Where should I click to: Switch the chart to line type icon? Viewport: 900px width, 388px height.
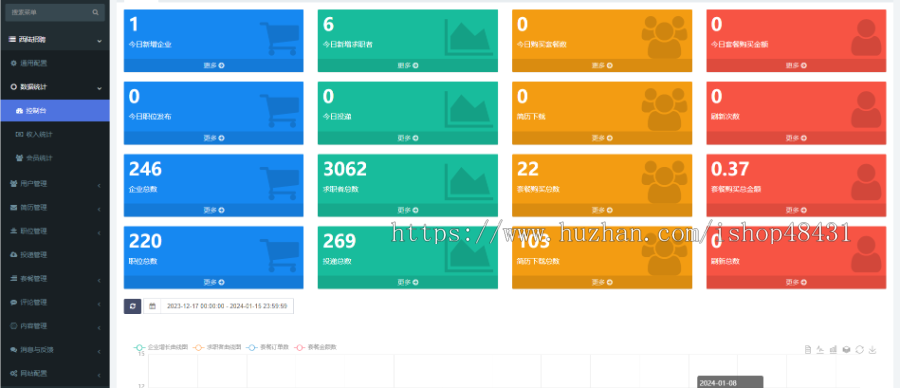(x=821, y=350)
